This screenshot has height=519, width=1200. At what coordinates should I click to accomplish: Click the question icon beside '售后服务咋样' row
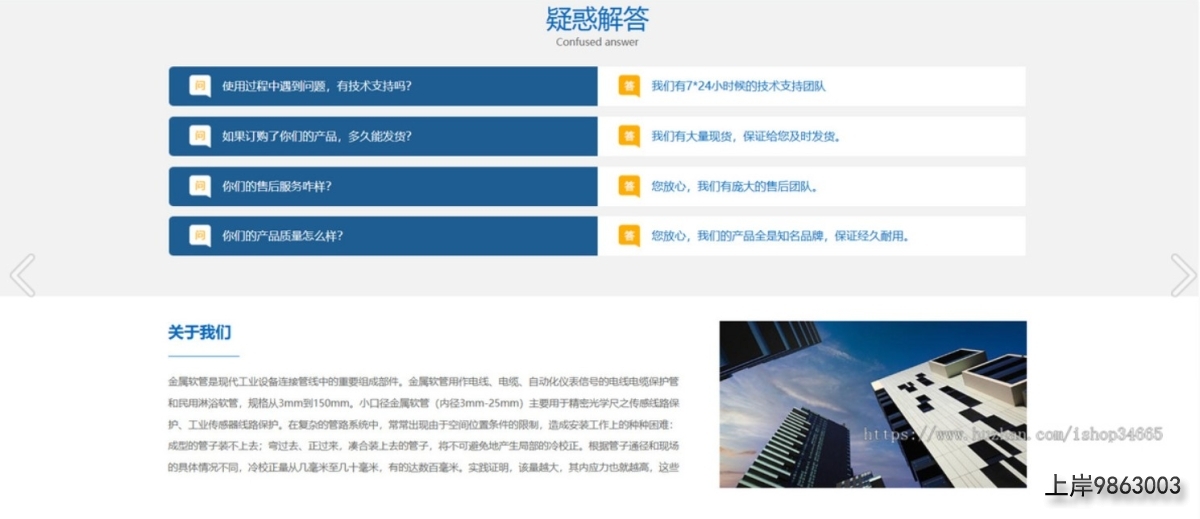pos(200,186)
